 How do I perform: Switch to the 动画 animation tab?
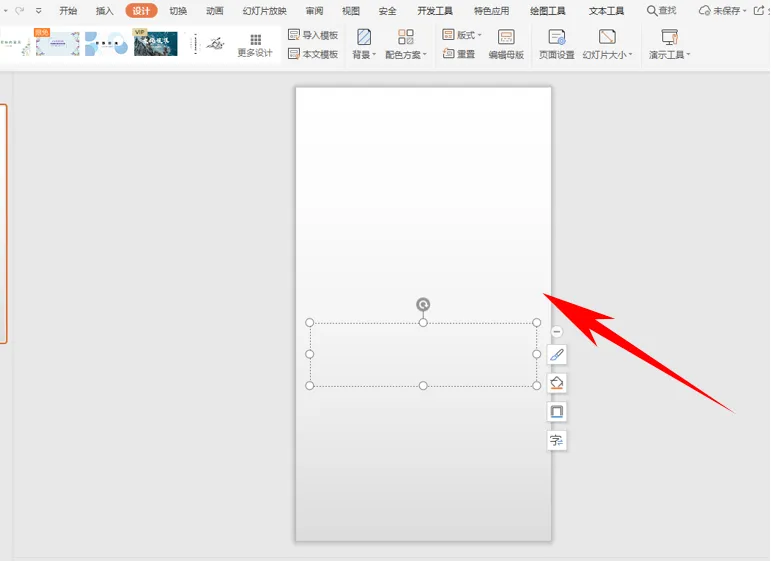pos(214,11)
